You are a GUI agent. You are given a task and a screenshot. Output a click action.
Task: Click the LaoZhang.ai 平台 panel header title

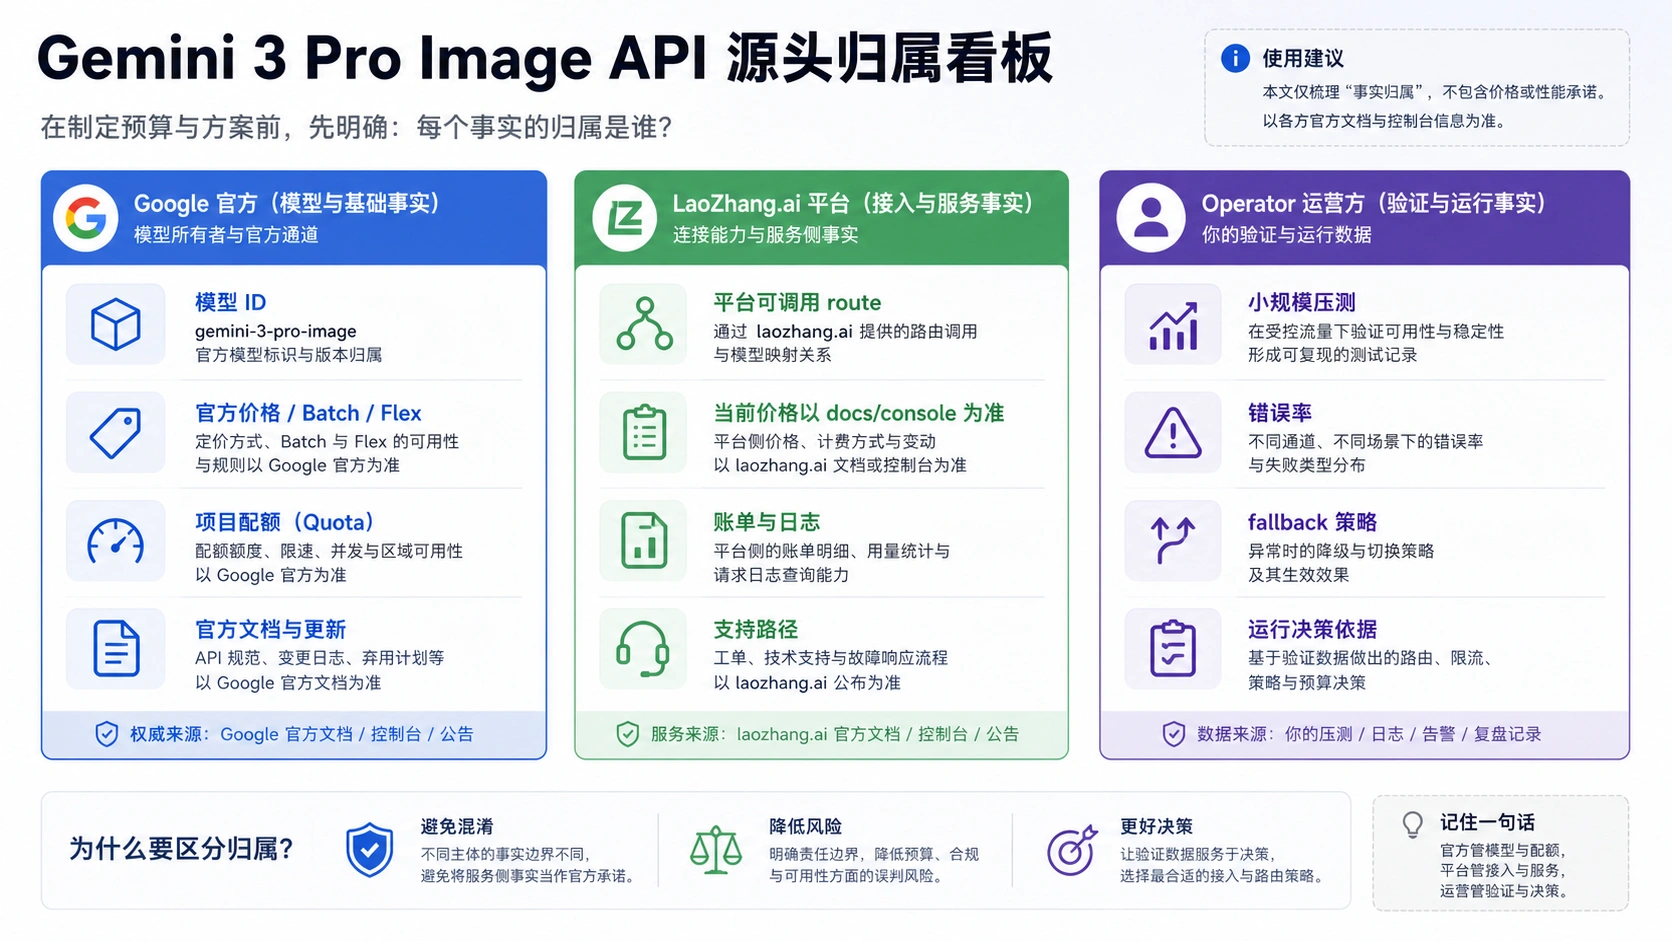pos(853,203)
